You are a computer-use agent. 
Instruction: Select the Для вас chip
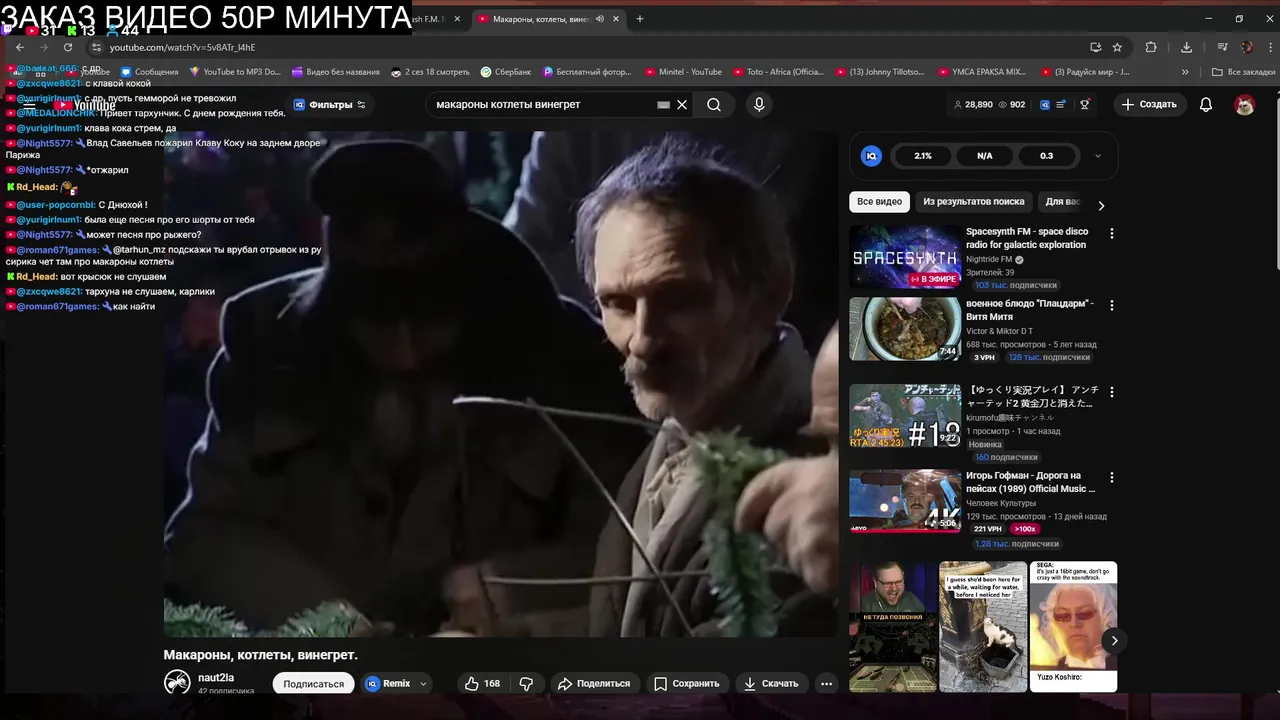pyautogui.click(x=1062, y=201)
